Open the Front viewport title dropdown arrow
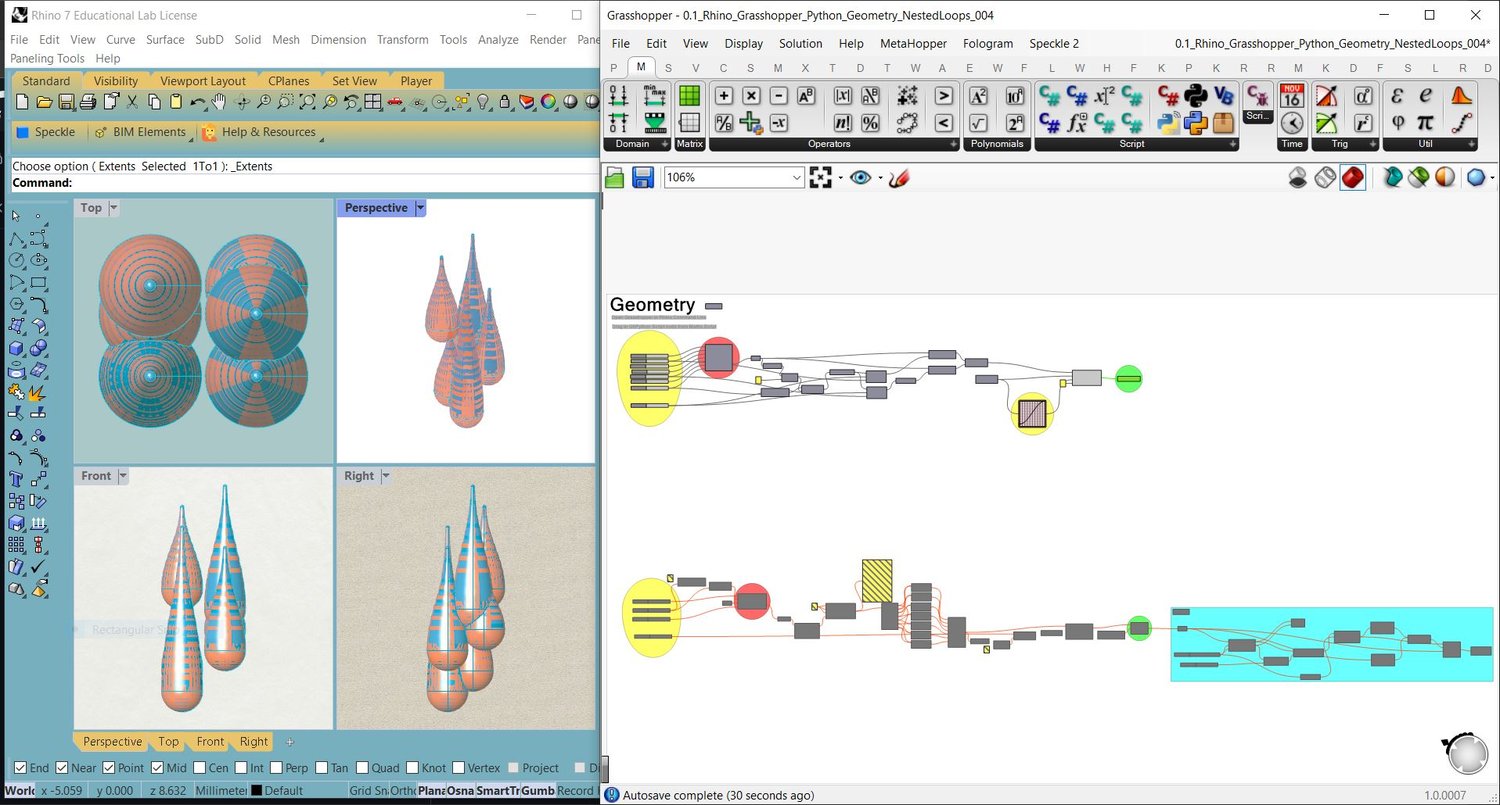 pyautogui.click(x=123, y=476)
